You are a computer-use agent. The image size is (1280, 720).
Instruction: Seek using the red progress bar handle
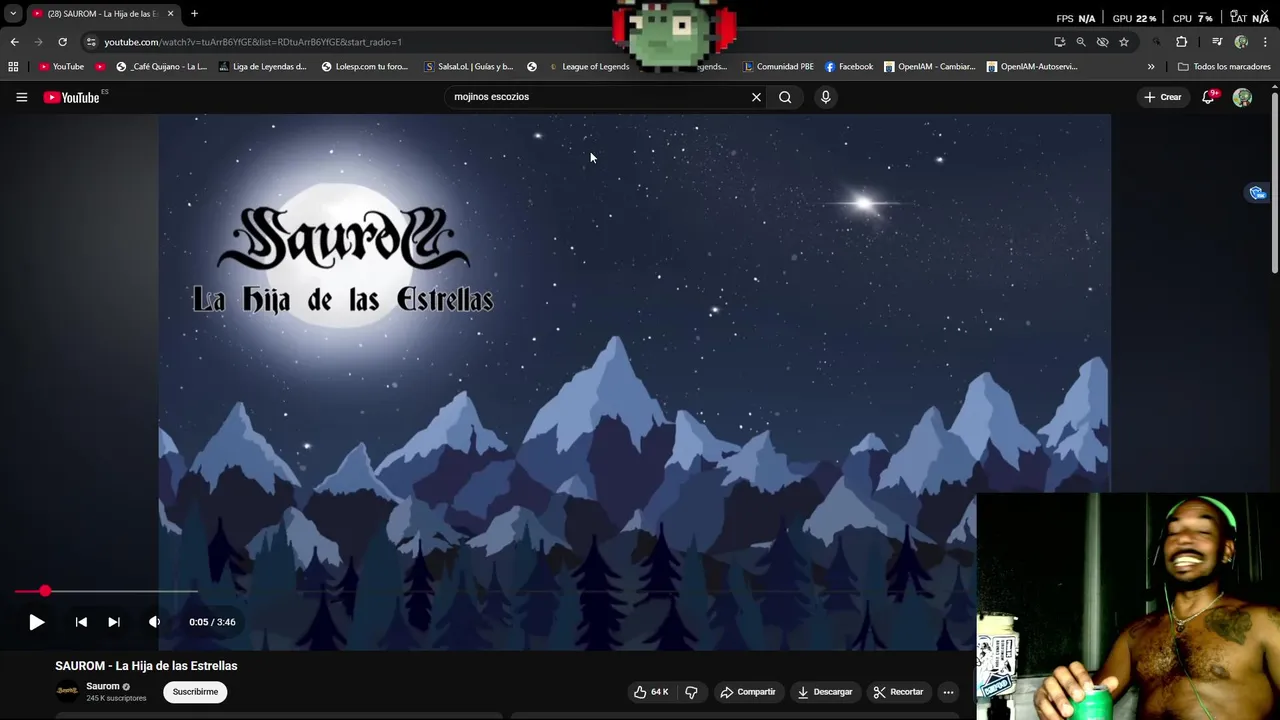tap(45, 591)
